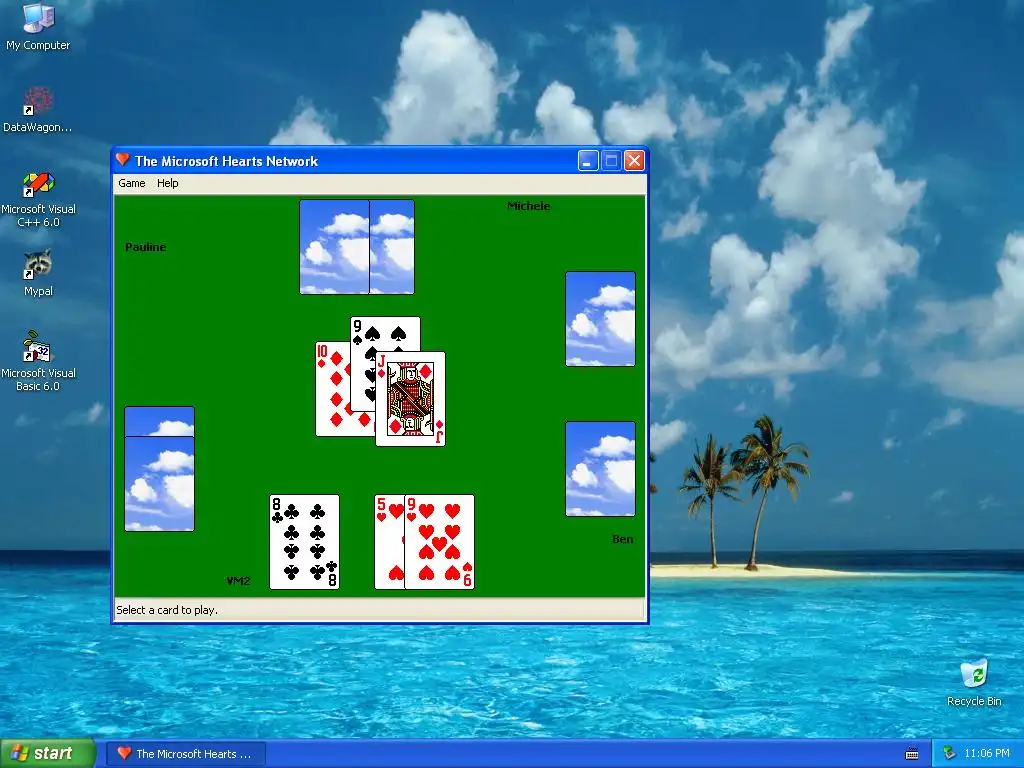Click the system tray network icon
Viewport: 1024px width, 768px height.
949,754
